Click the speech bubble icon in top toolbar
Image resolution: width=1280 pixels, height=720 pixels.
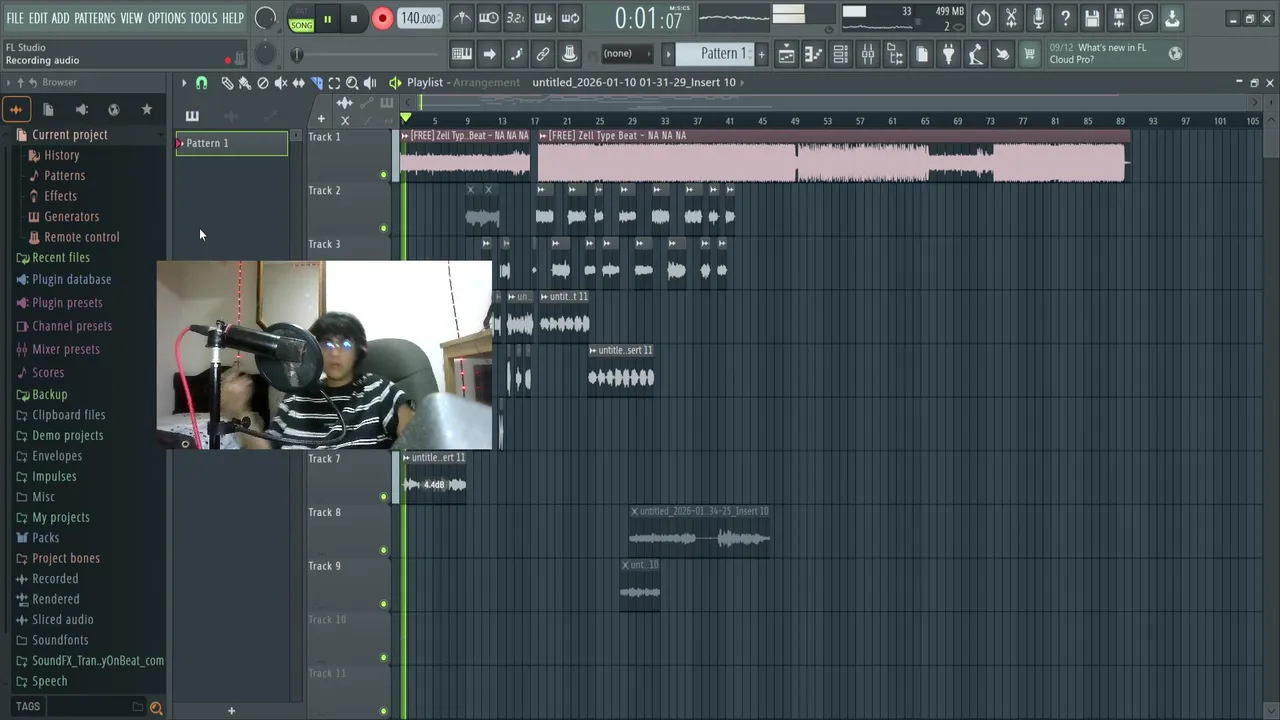click(x=1146, y=18)
